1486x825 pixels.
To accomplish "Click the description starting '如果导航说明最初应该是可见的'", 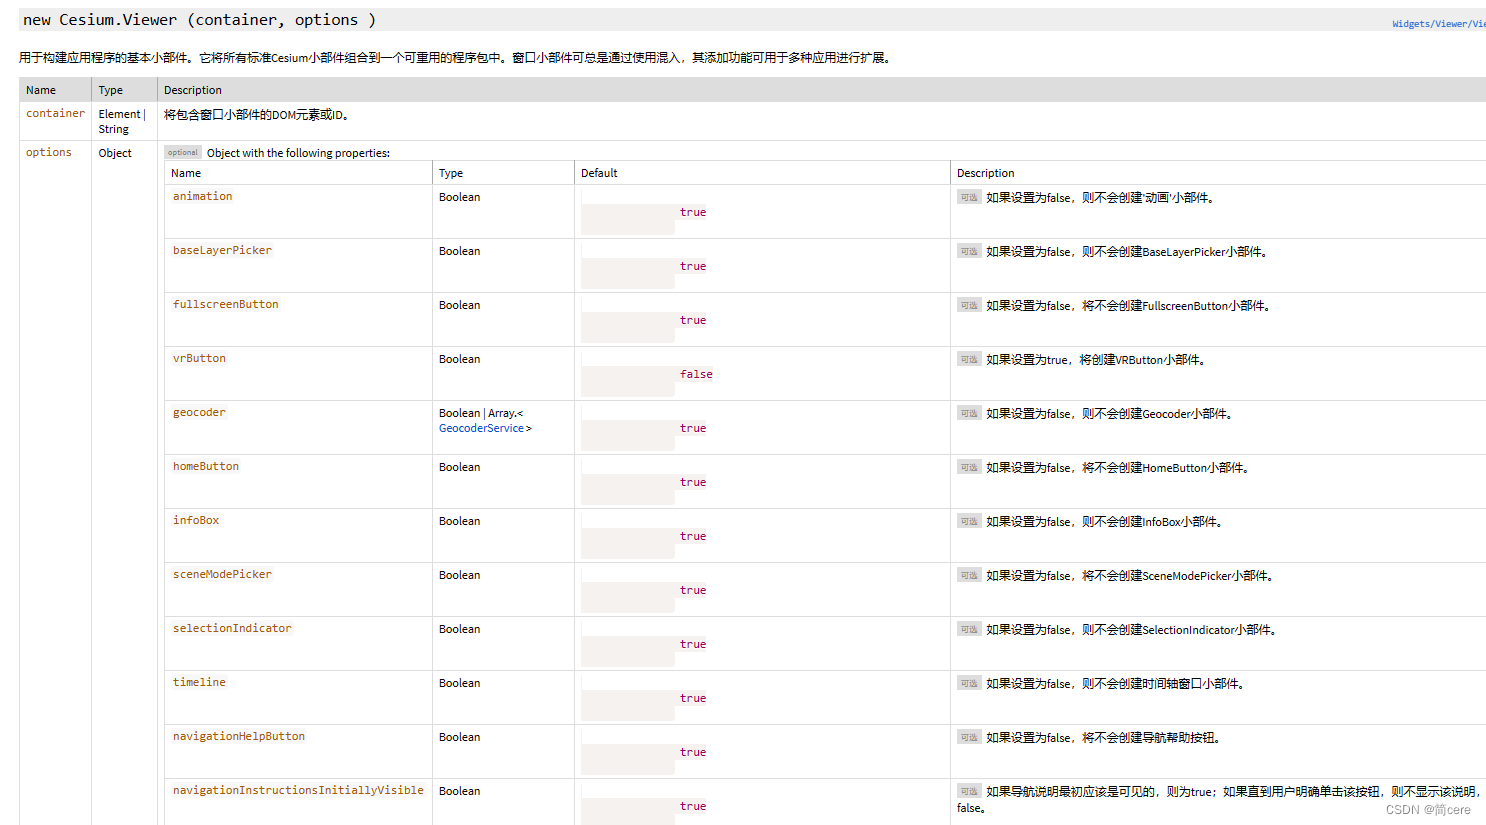I will click(1220, 800).
